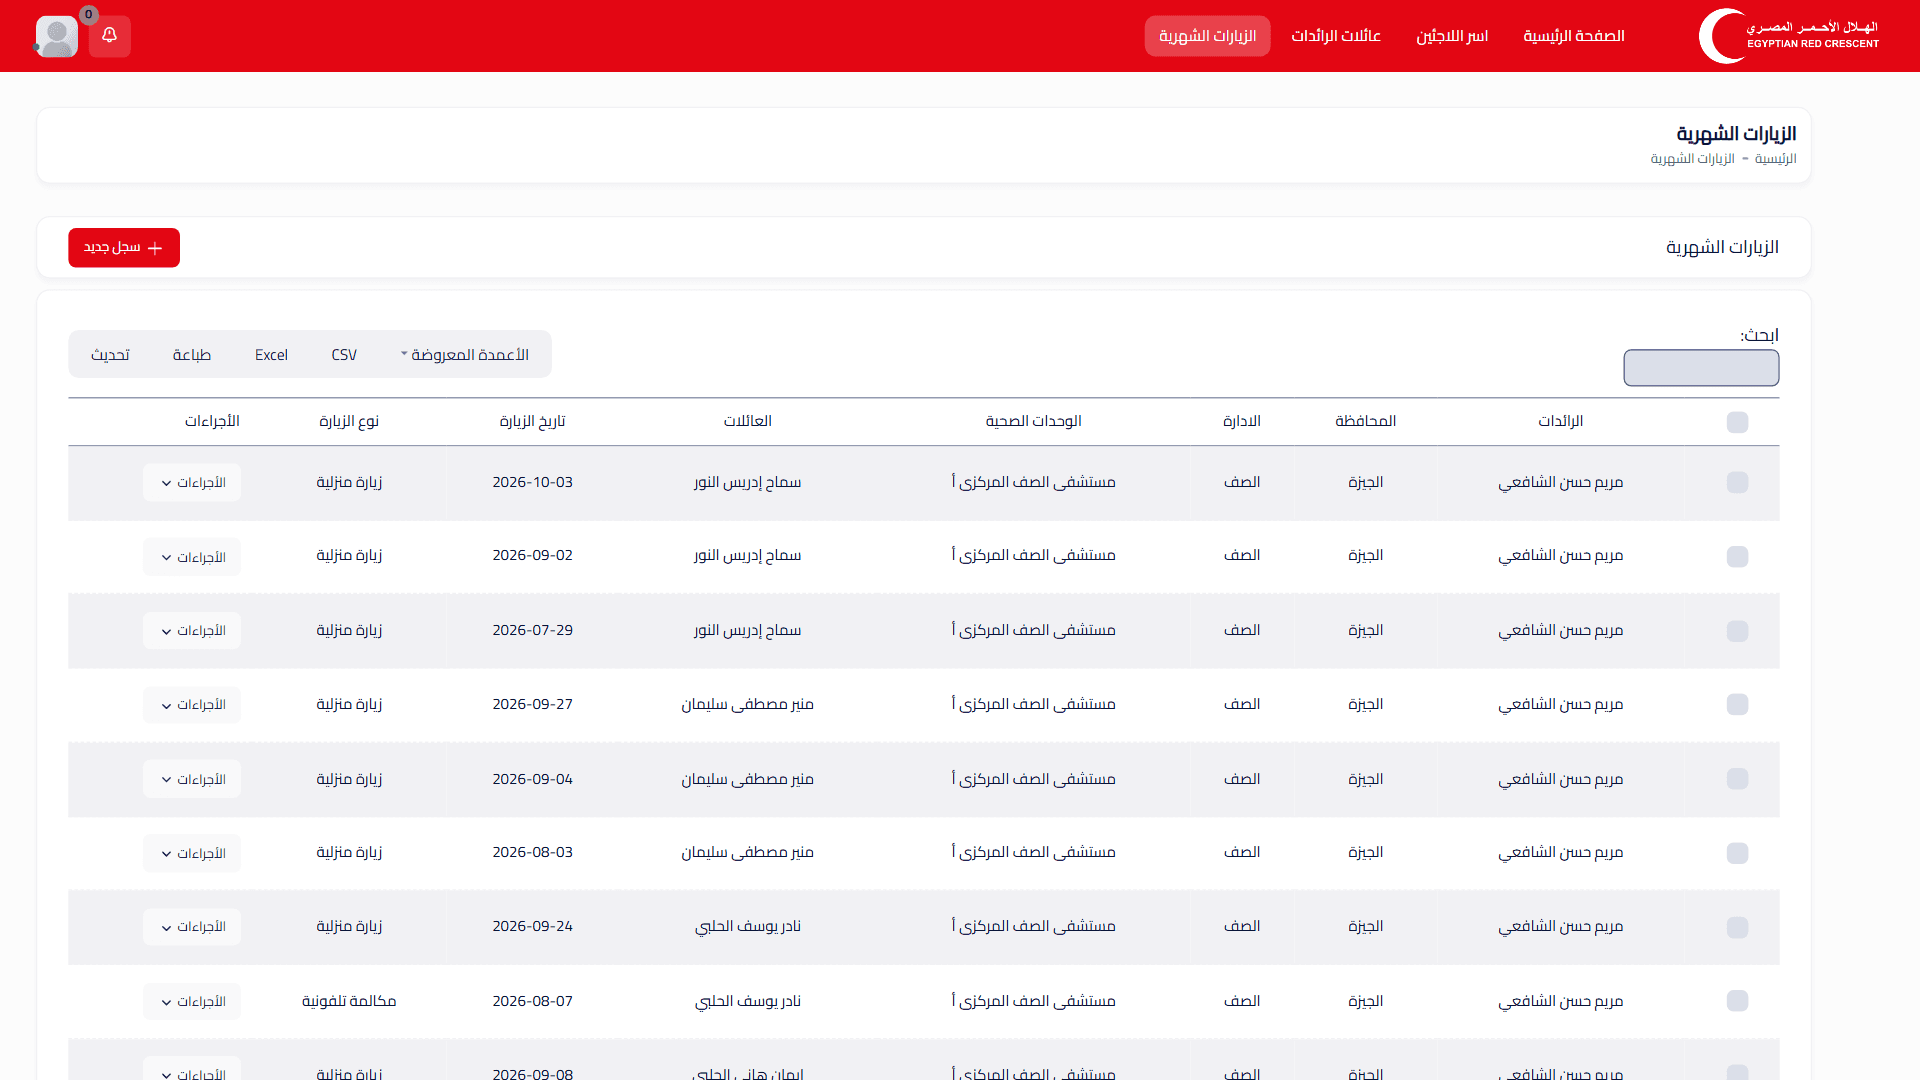Click سجل جديد new record button
This screenshot has height=1080, width=1920.
[x=124, y=248]
